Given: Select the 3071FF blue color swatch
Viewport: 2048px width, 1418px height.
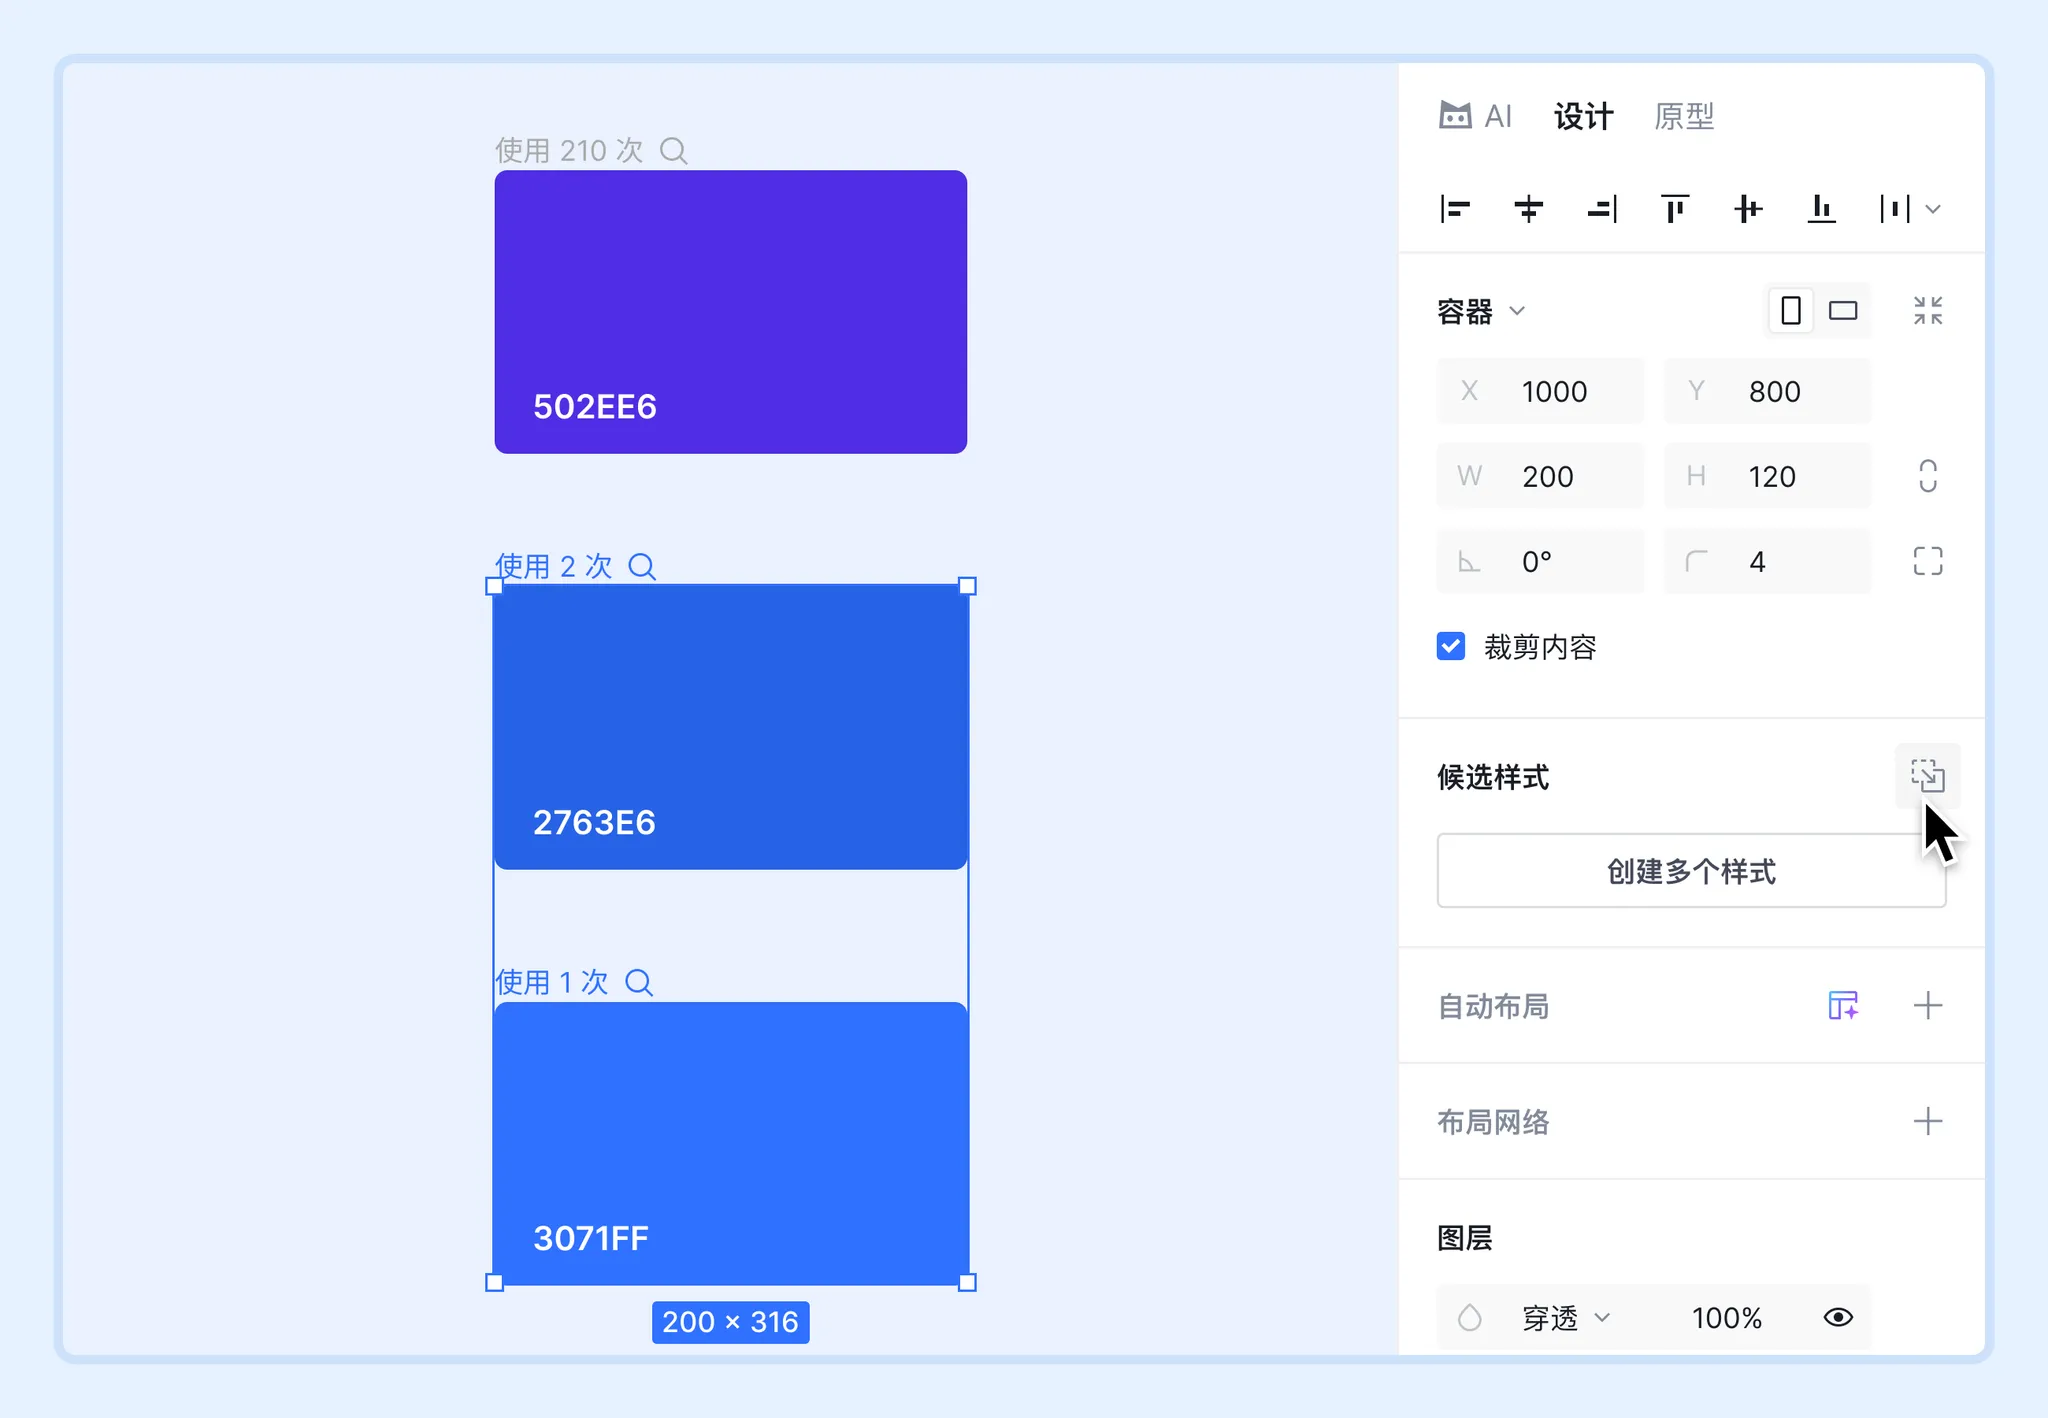Looking at the screenshot, I should (x=730, y=1143).
